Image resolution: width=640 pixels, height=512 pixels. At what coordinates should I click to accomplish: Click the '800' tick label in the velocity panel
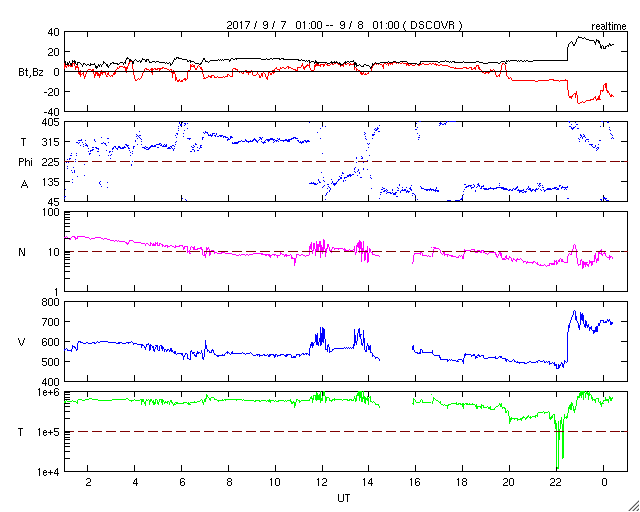pos(51,302)
